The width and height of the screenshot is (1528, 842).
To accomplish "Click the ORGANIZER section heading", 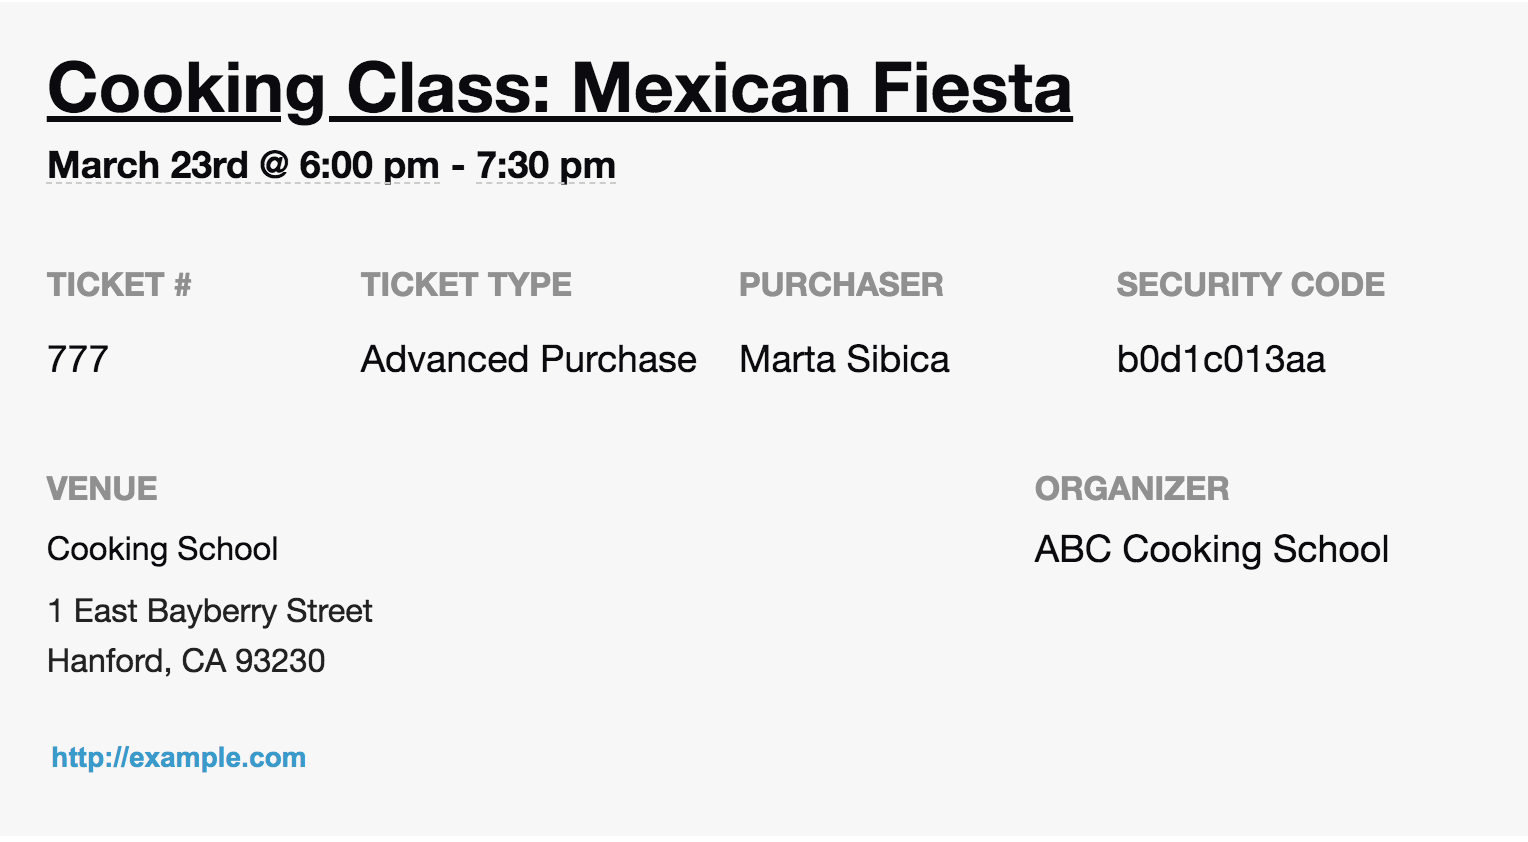I will click(1131, 489).
